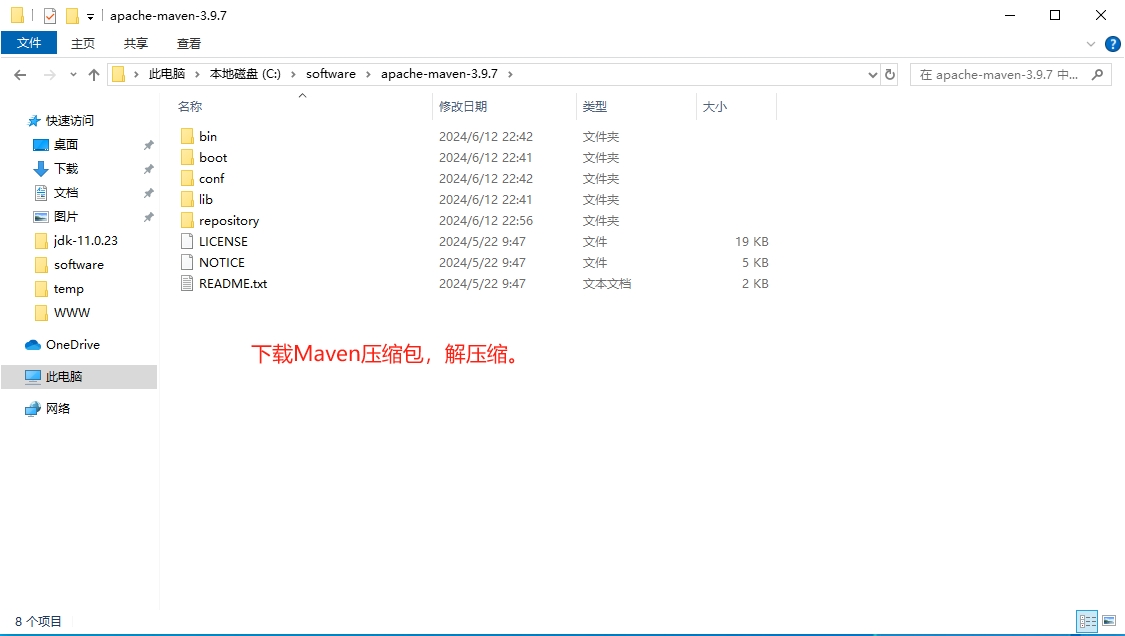Select 快速访问 in navigation pane

pos(70,121)
